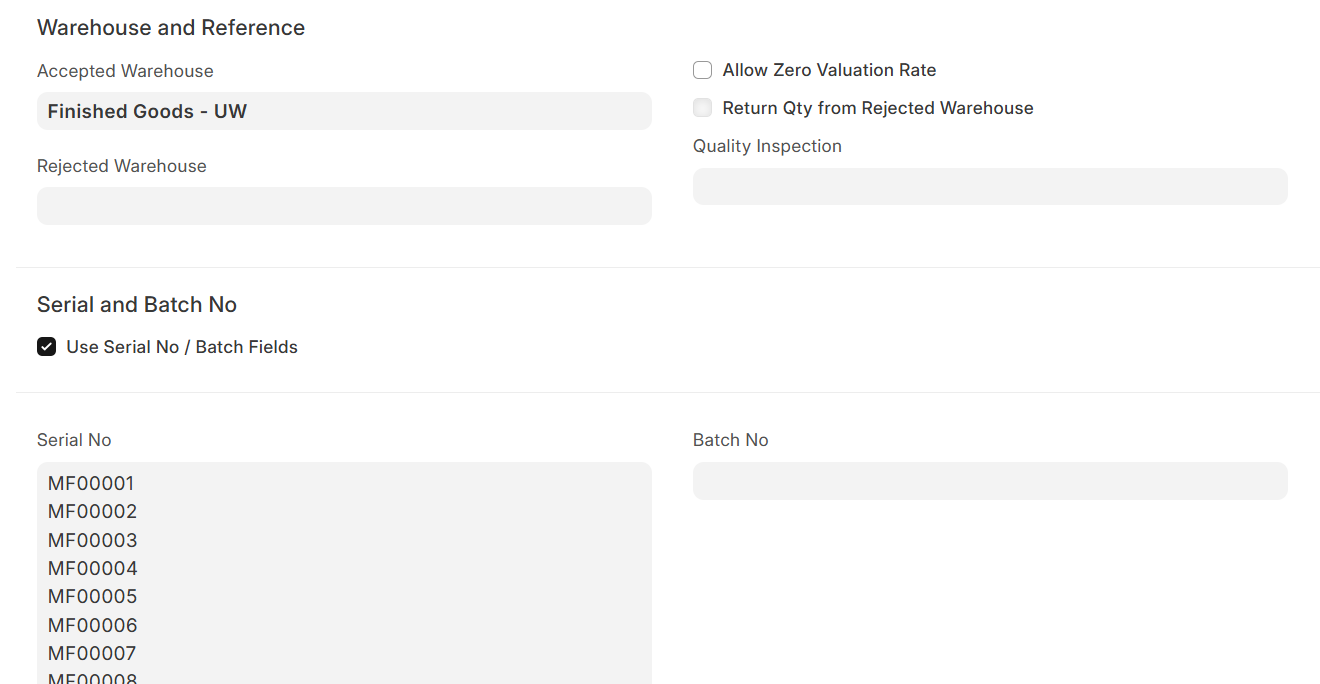Enable Allow Zero Valuation Rate checkbox
The image size is (1320, 684).
coord(702,70)
